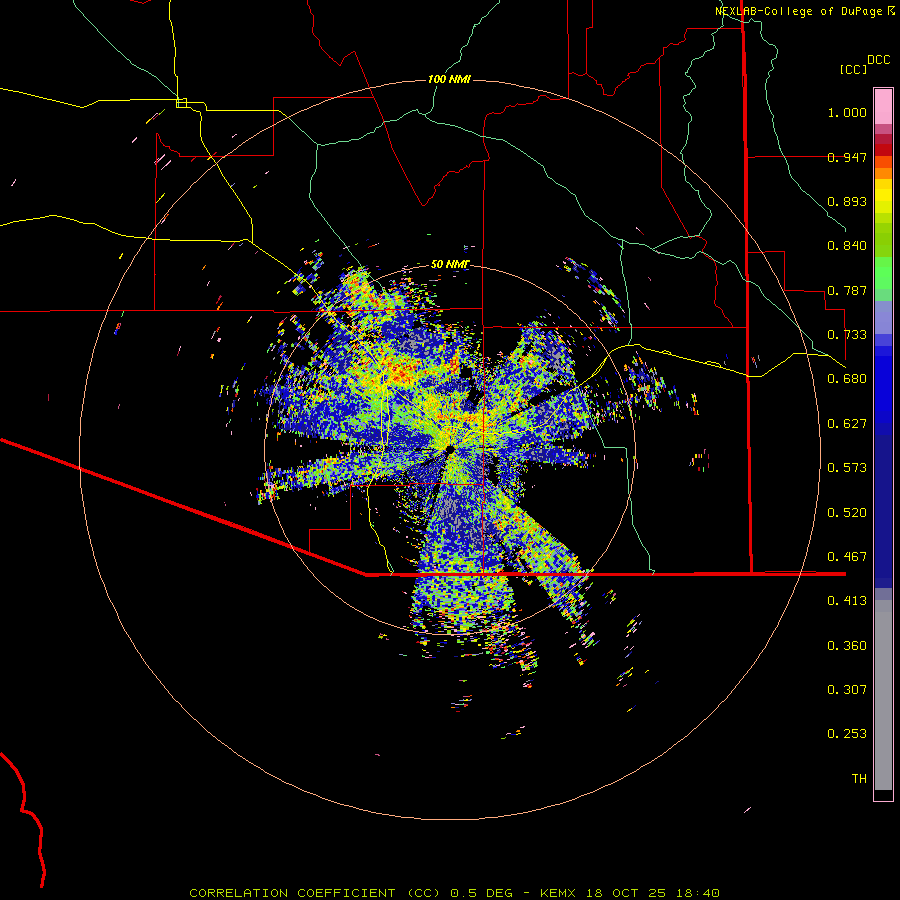900x900 pixels.
Task: Pick the gray color bar segment near 0.307
Action: click(883, 695)
